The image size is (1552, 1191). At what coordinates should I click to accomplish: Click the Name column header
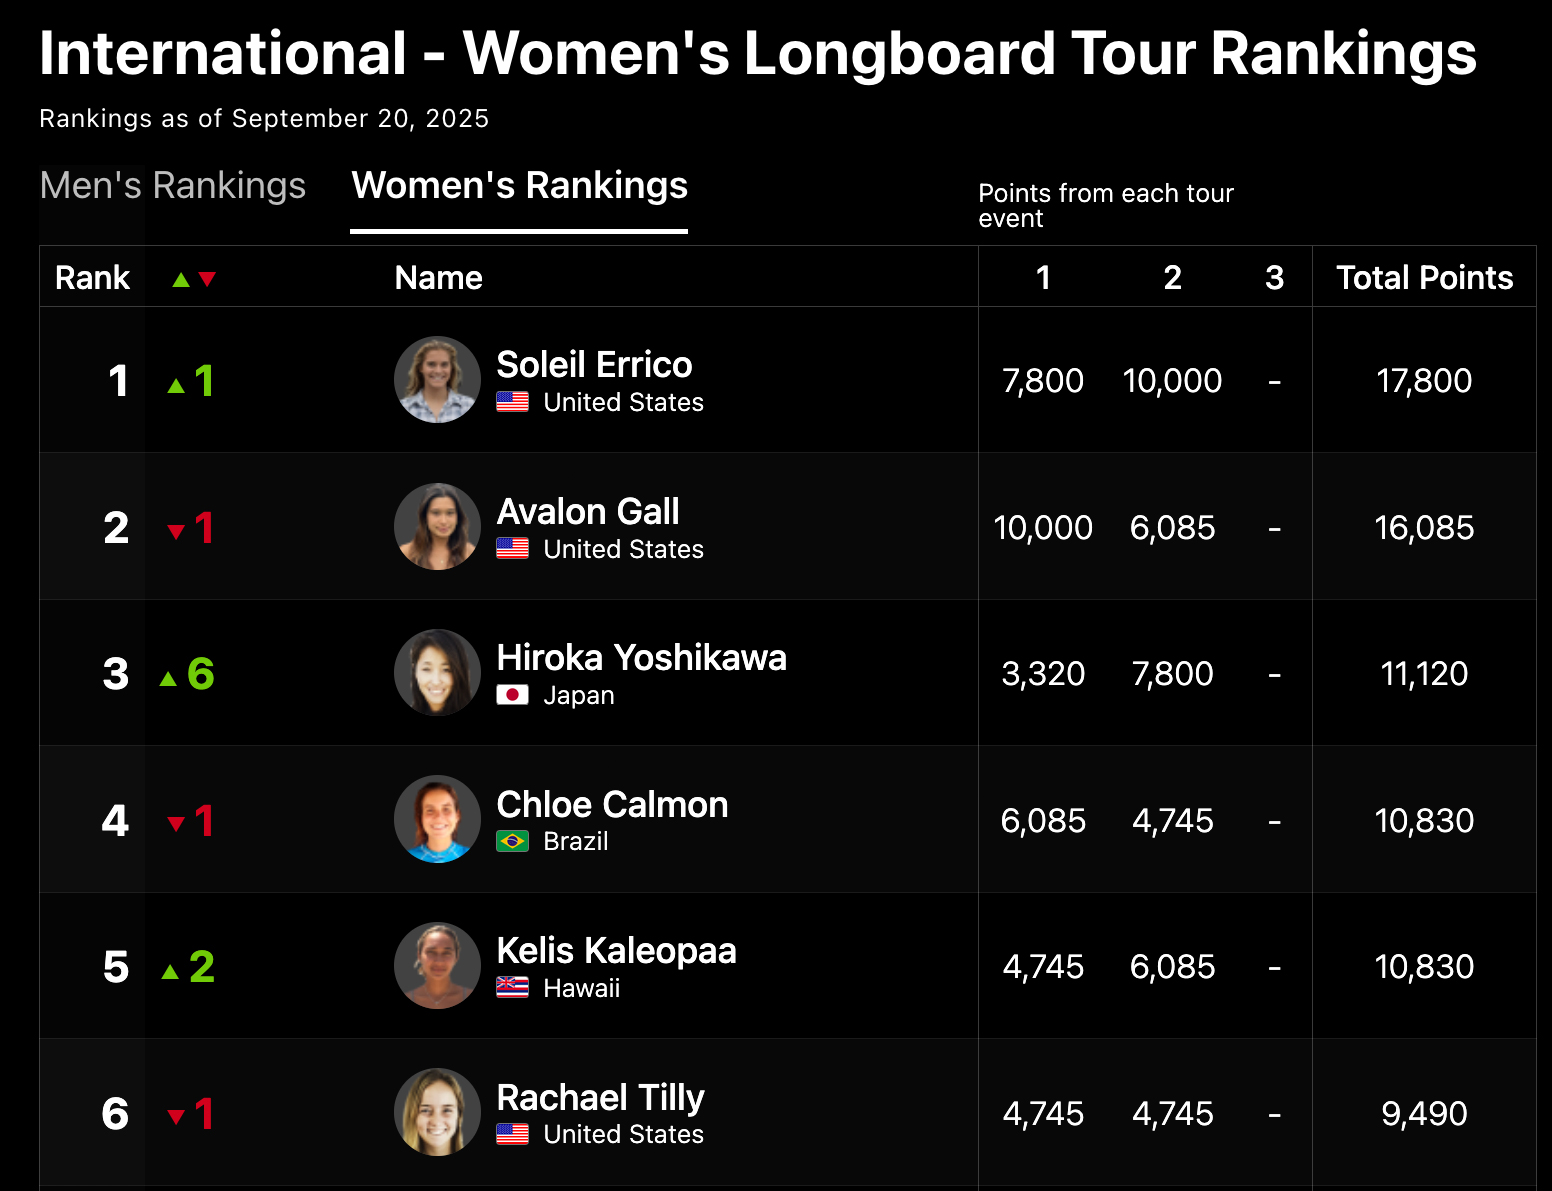click(438, 278)
